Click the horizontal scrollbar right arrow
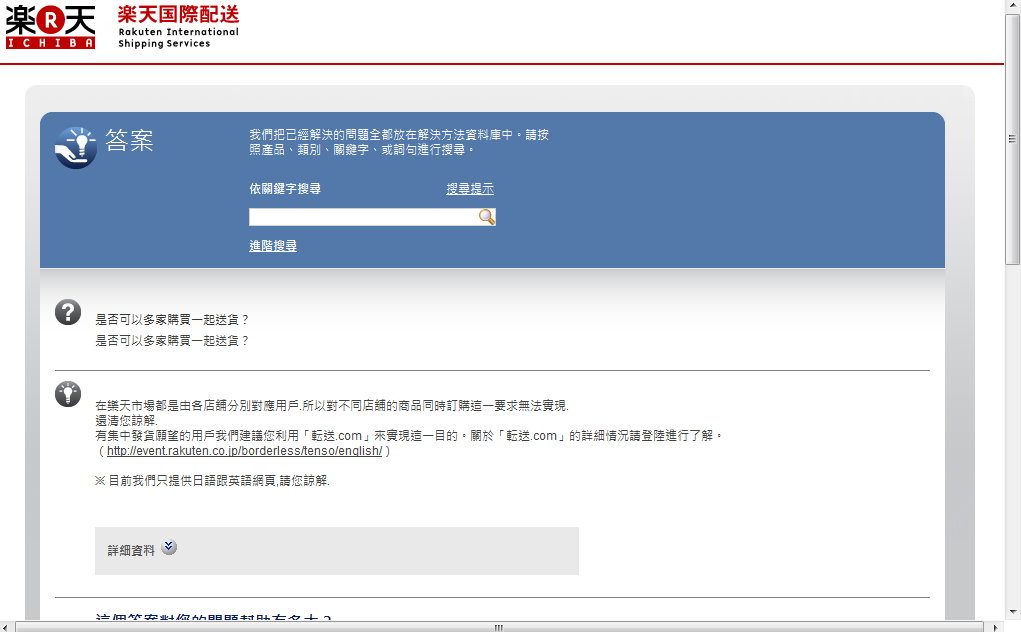The width and height of the screenshot is (1021, 632). 996,627
